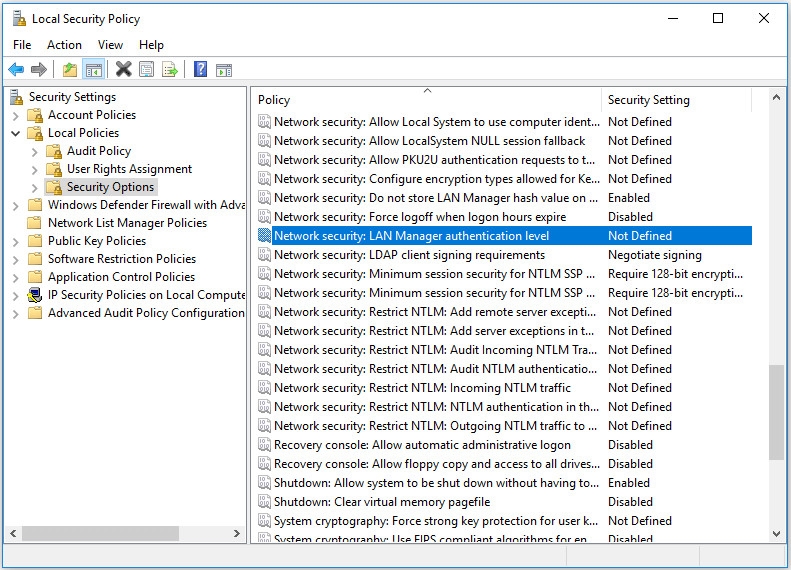The image size is (791, 570).
Task: Expand the Software Restriction Policies node
Action: (x=16, y=260)
